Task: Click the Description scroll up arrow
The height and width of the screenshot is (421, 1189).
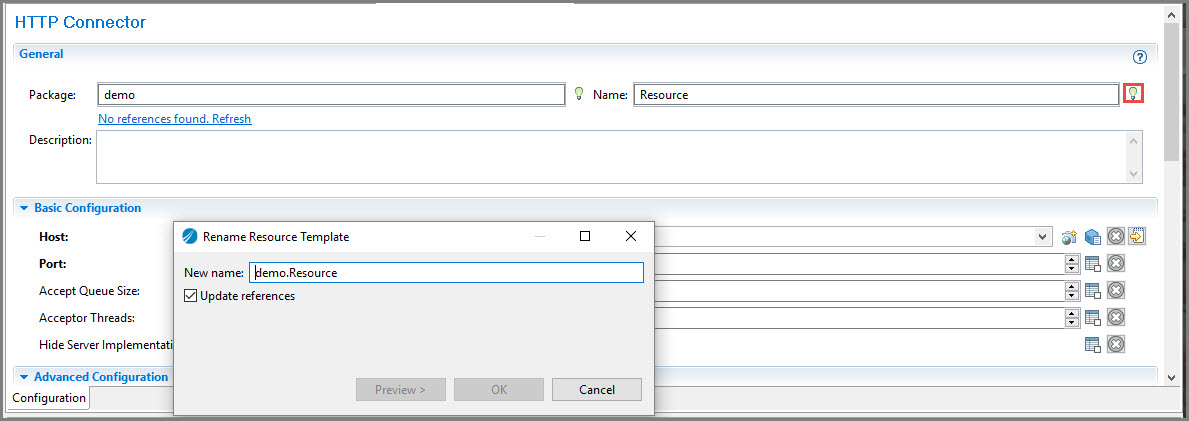Action: [1134, 141]
